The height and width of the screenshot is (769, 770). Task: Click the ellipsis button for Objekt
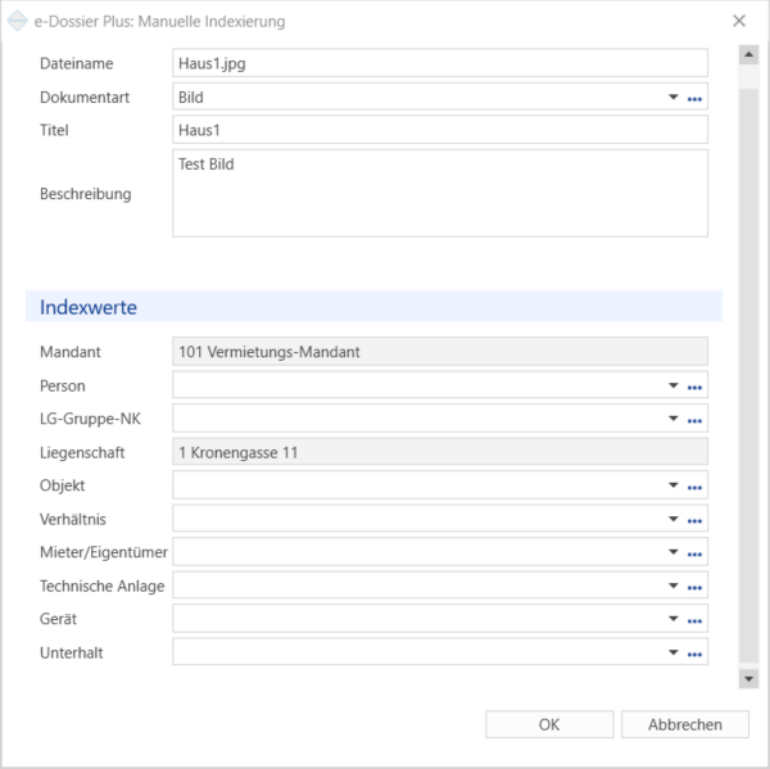(694, 488)
